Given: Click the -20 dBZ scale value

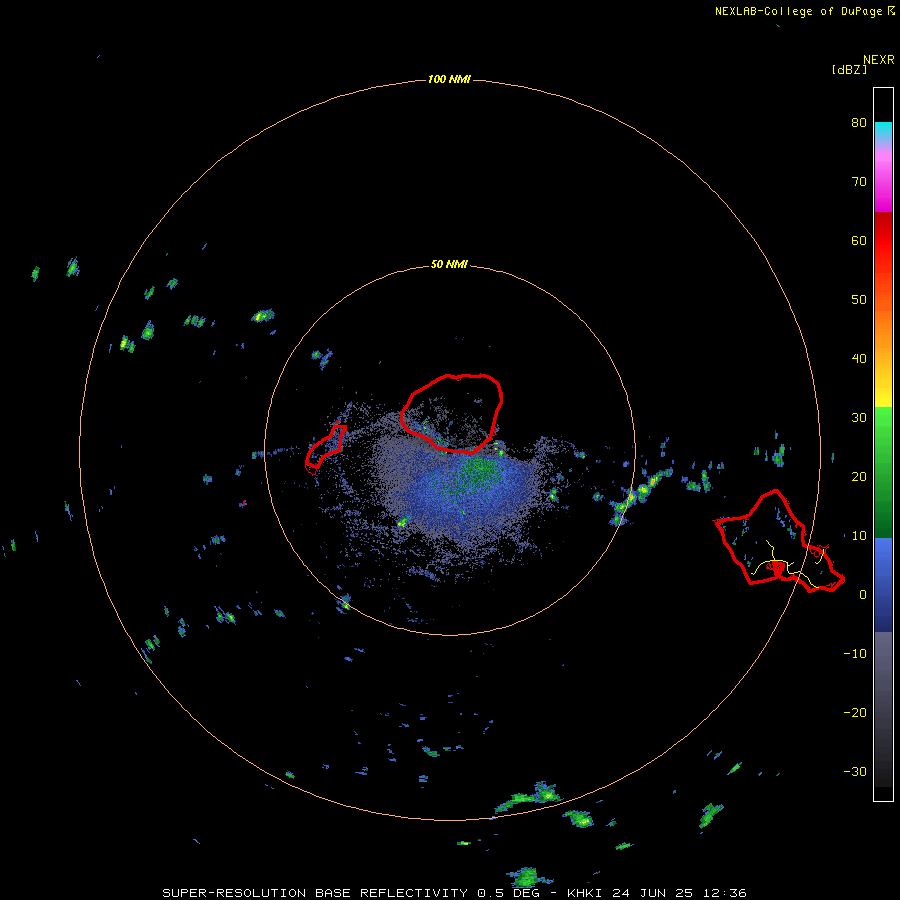Looking at the screenshot, I should [855, 713].
